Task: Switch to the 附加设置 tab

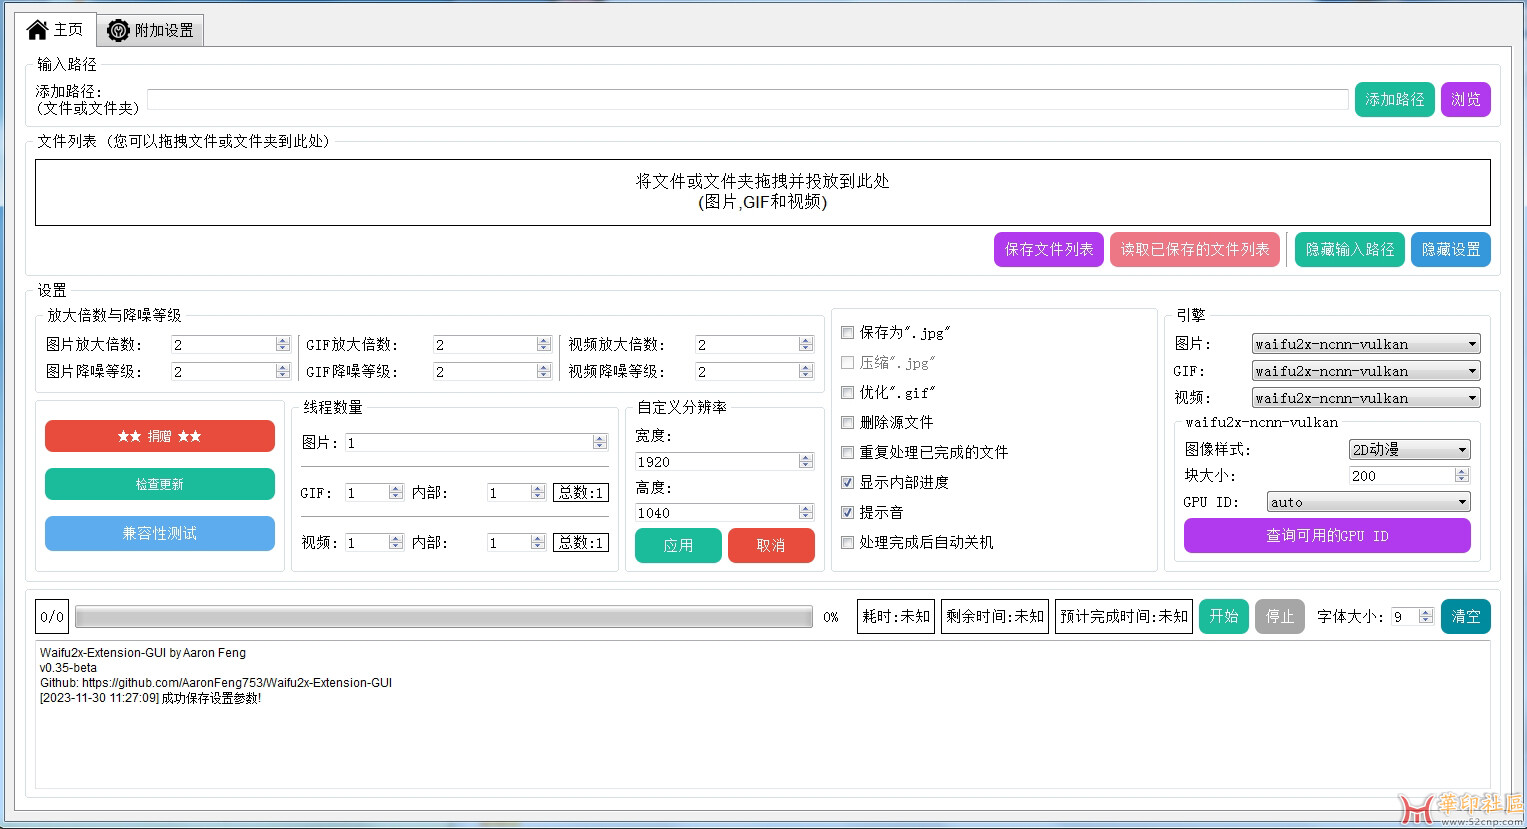Action: tap(151, 31)
